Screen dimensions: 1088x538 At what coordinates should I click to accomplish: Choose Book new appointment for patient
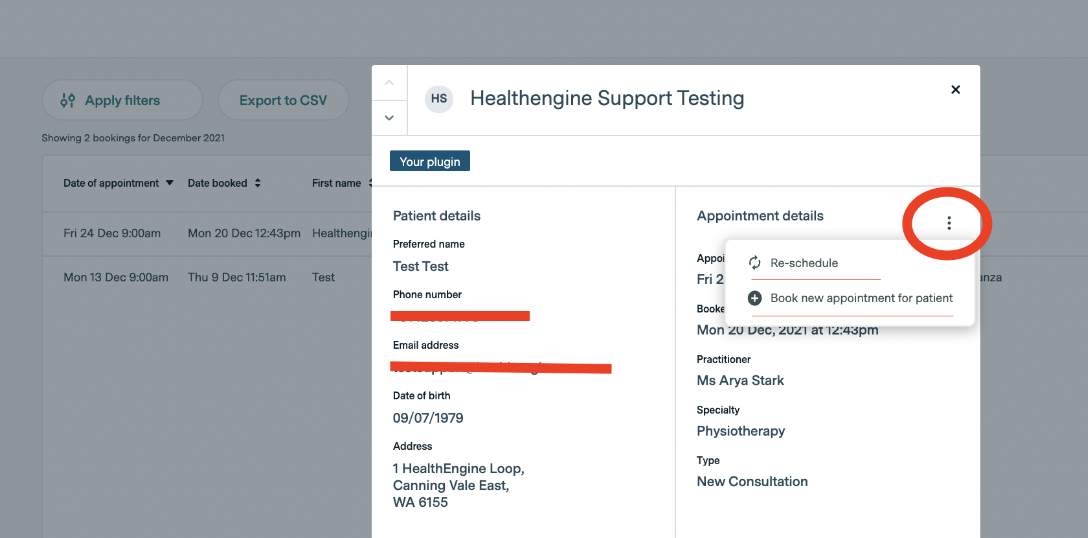(860, 298)
